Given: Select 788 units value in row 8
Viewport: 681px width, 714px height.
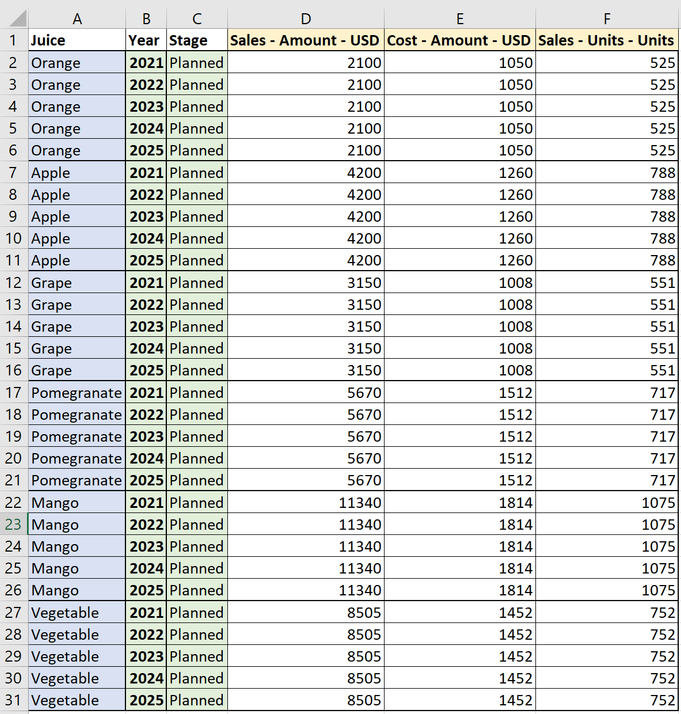Looking at the screenshot, I should pyautogui.click(x=607, y=194).
